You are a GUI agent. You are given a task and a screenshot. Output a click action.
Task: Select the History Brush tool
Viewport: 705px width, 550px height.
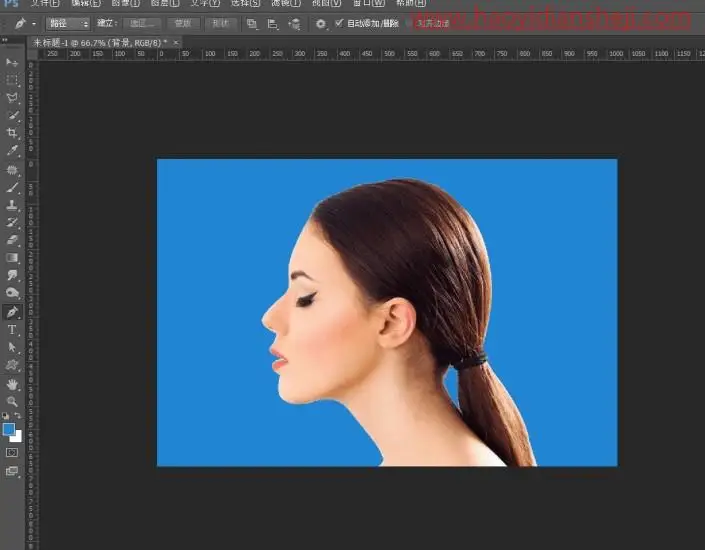[x=12, y=223]
